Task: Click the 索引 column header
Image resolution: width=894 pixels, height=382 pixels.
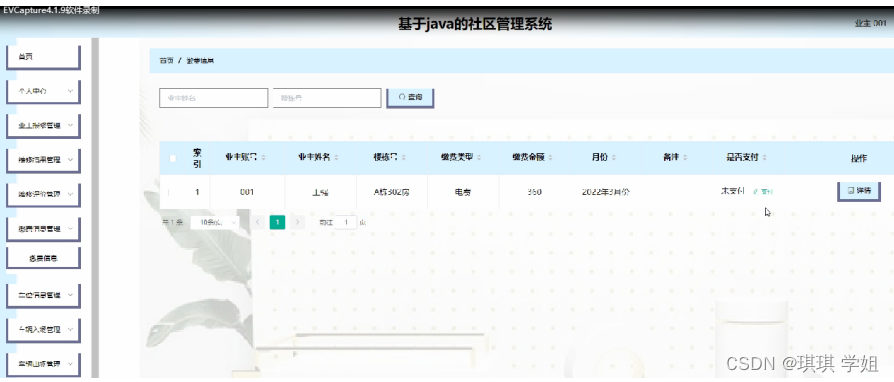Action: click(x=197, y=159)
